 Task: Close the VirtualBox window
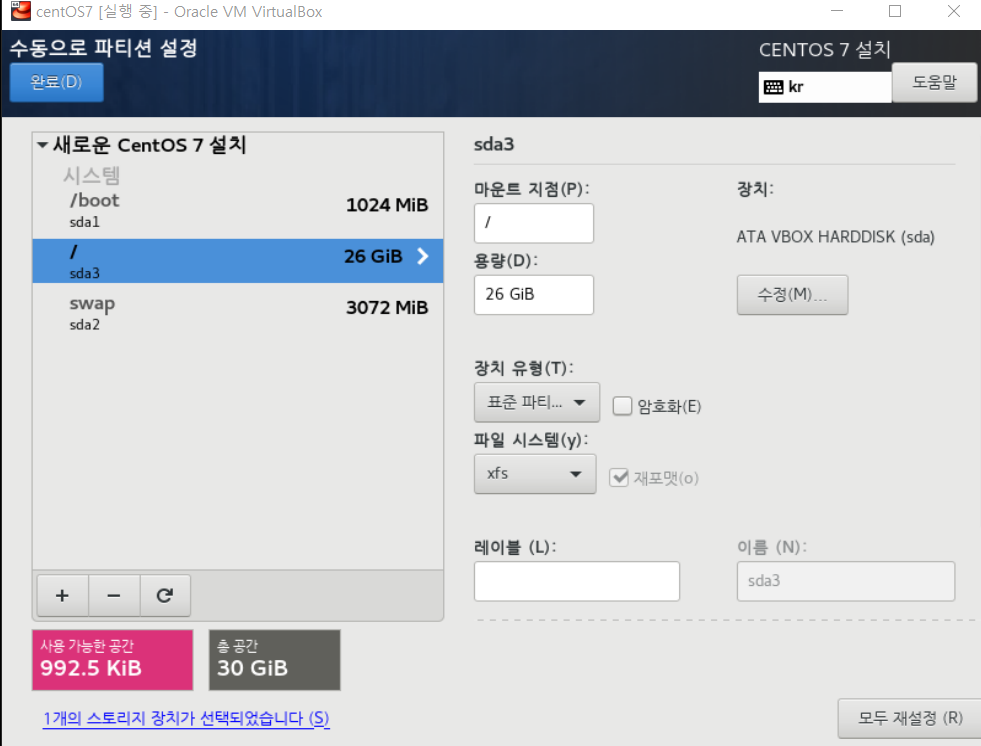(x=953, y=11)
